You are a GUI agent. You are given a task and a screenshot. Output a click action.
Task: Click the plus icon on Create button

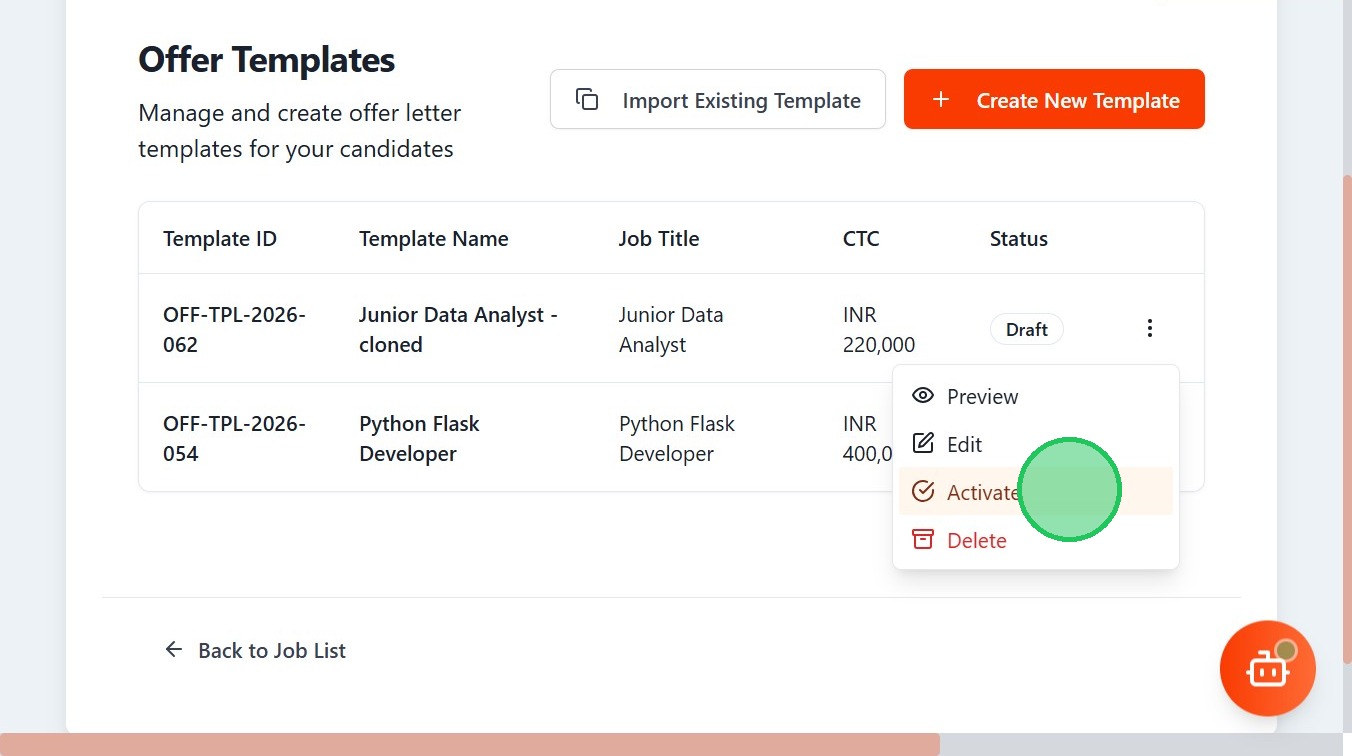click(x=940, y=100)
